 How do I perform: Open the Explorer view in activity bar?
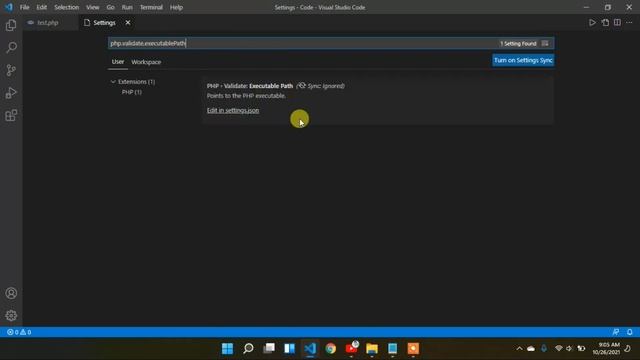click(11, 25)
